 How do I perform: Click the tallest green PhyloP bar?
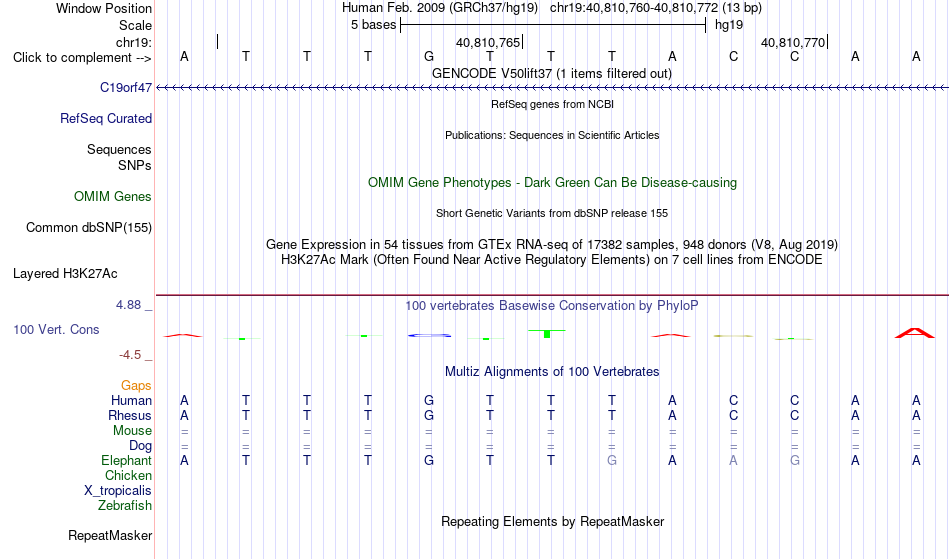[547, 334]
